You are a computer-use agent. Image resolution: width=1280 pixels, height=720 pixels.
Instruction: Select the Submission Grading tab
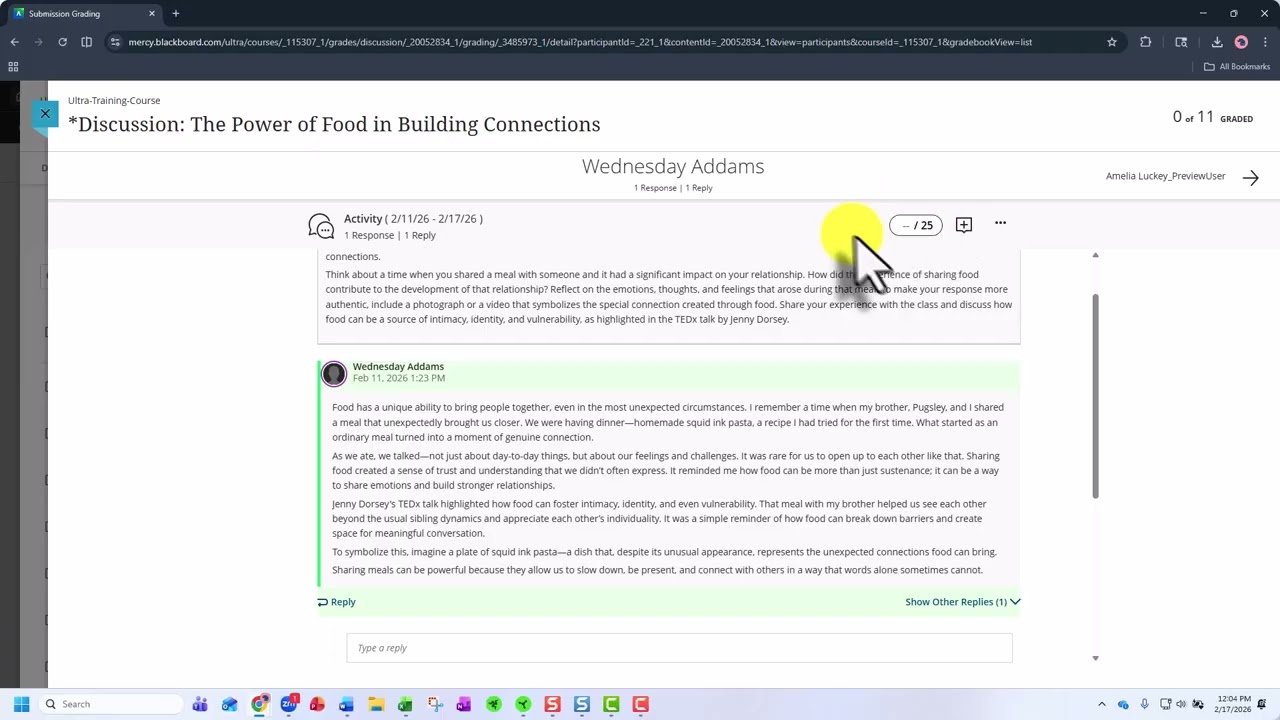[85, 13]
